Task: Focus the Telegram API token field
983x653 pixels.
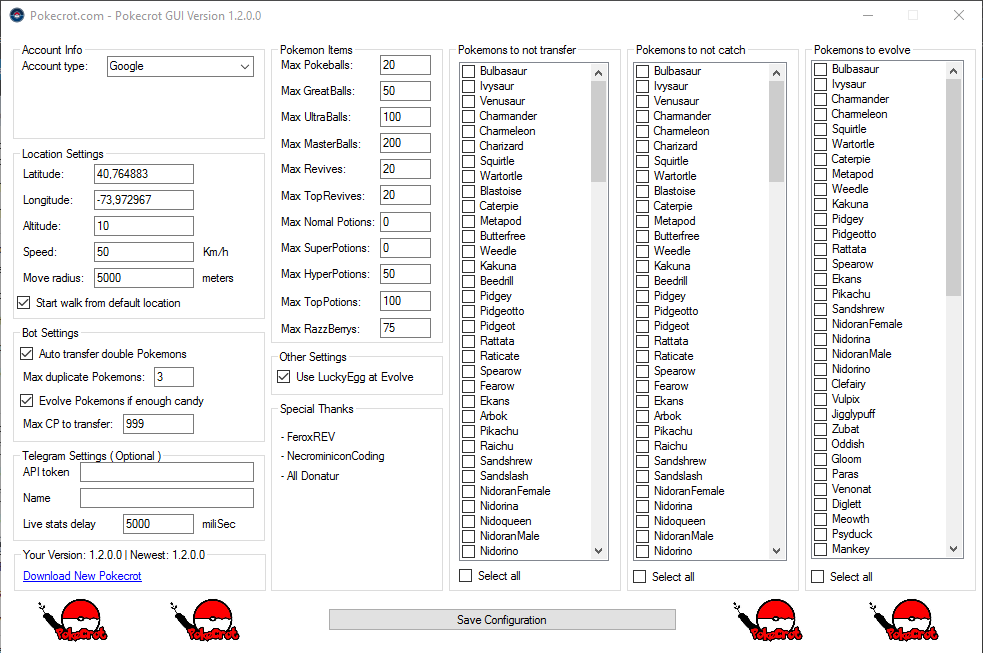Action: 166,472
